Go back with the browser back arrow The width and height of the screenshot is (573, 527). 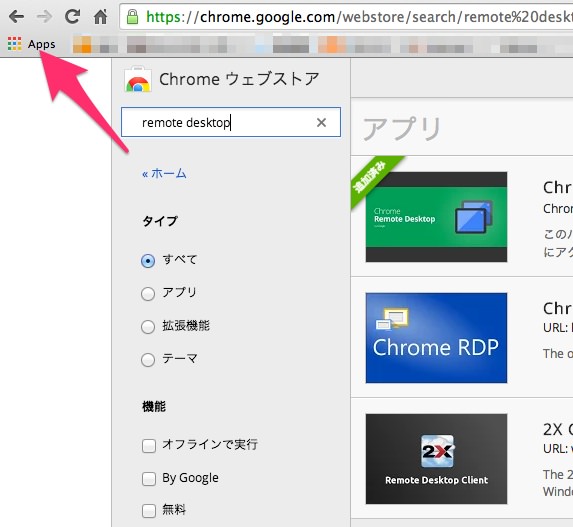[16, 16]
